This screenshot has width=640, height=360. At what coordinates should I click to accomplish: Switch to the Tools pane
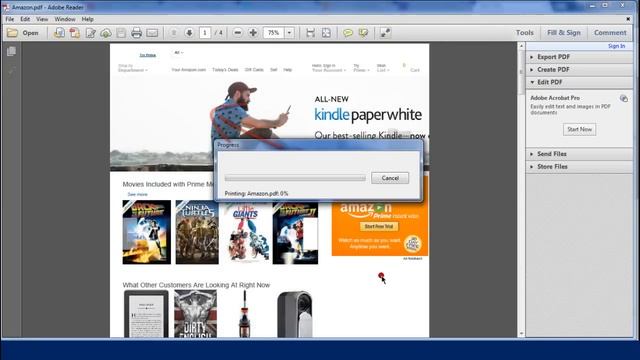(524, 33)
